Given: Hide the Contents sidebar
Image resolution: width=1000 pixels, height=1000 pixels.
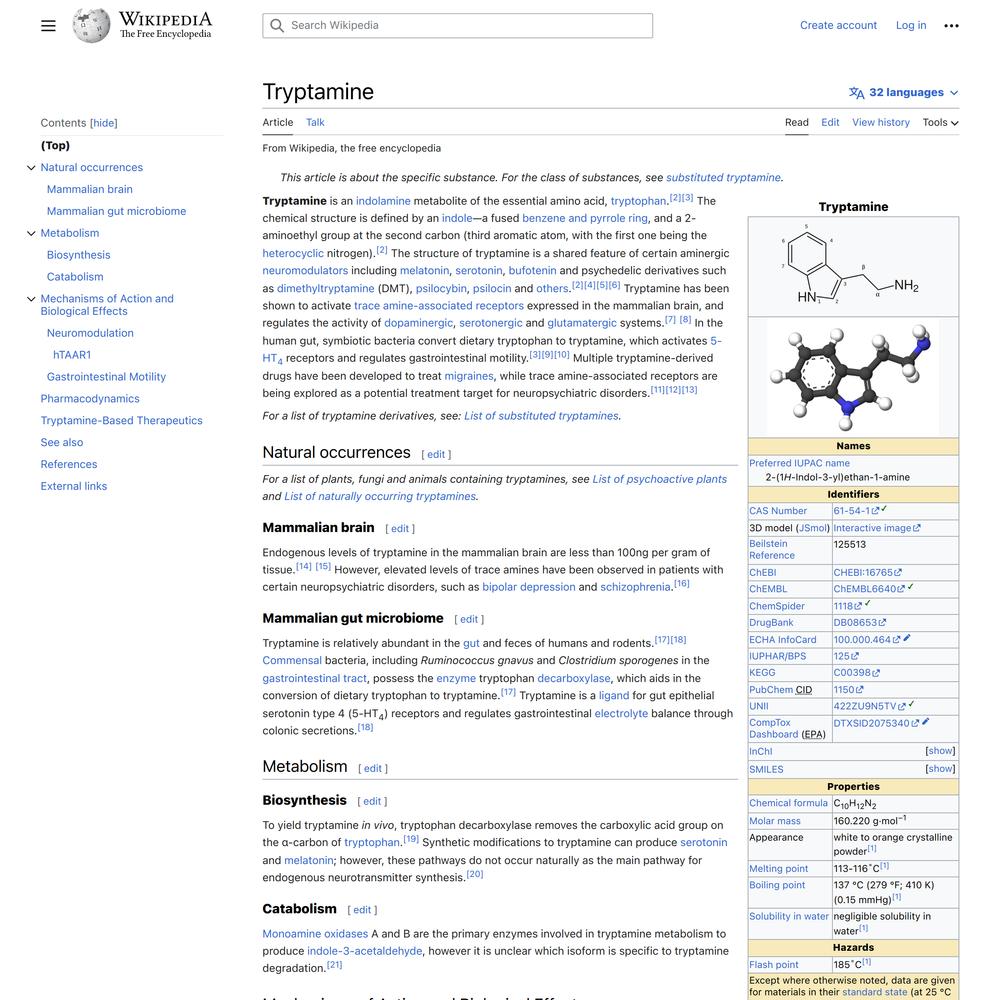Looking at the screenshot, I should point(103,123).
